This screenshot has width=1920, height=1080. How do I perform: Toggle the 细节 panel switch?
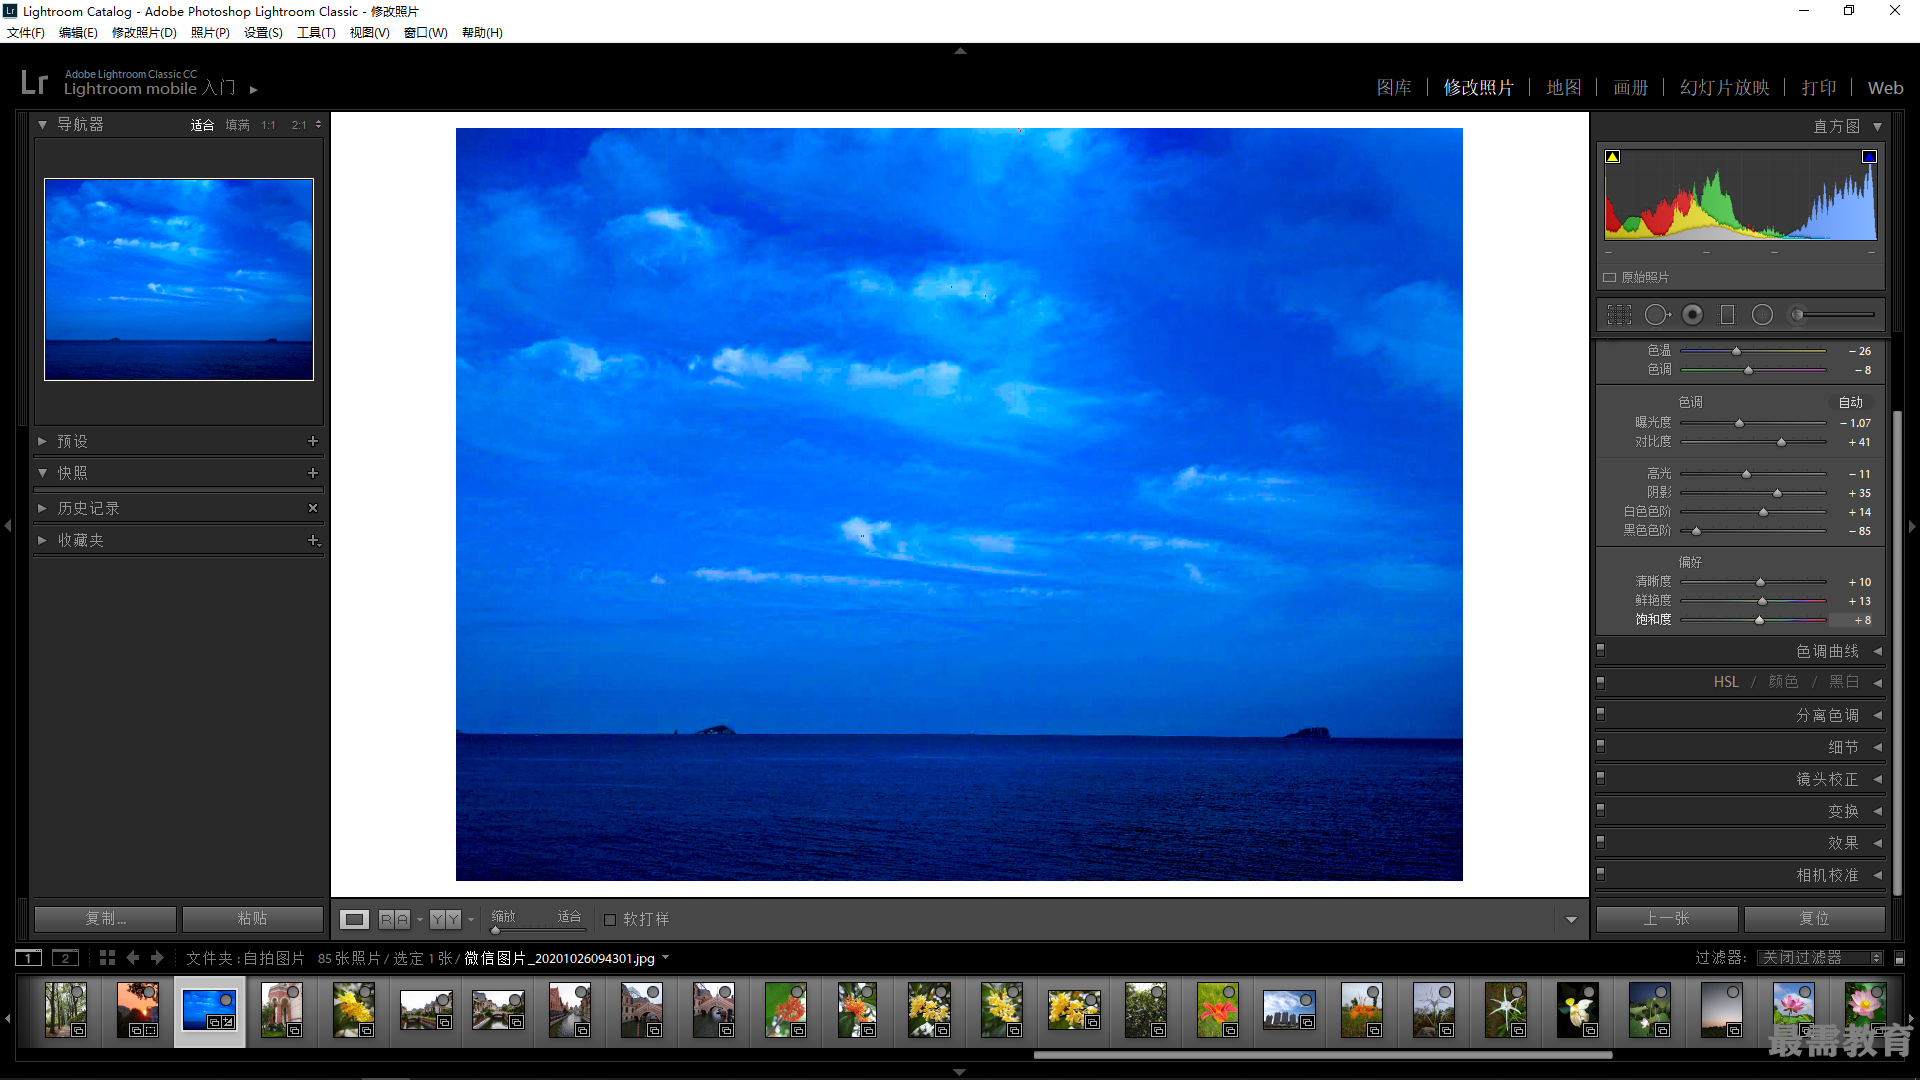point(1600,747)
